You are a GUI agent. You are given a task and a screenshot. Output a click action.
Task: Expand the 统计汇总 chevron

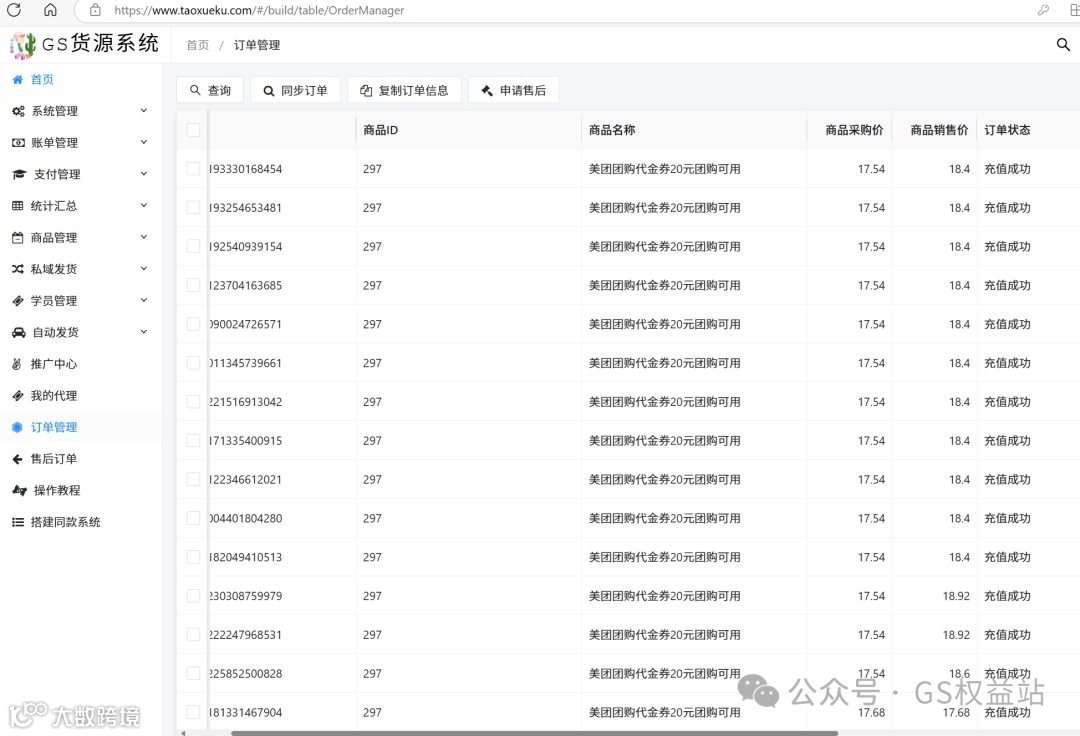point(144,205)
